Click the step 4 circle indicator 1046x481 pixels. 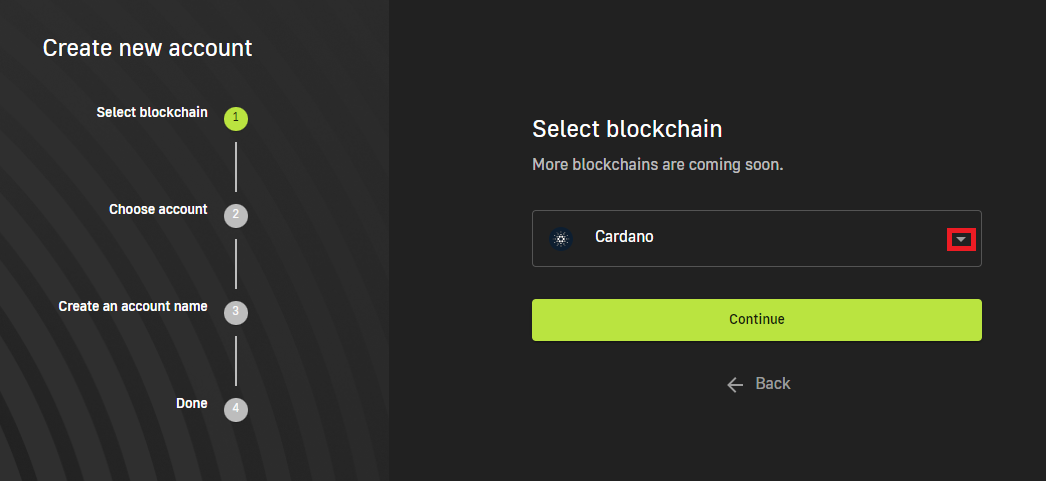tap(235, 408)
